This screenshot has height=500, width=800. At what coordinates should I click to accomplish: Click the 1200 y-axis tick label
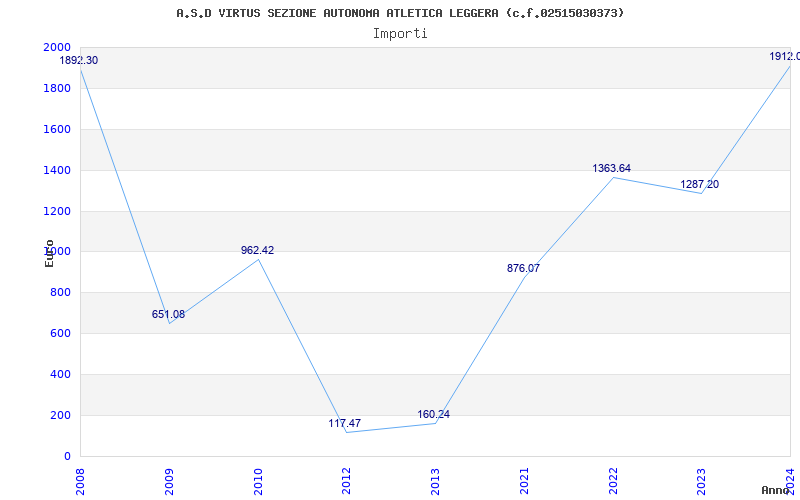pyautogui.click(x=57, y=211)
